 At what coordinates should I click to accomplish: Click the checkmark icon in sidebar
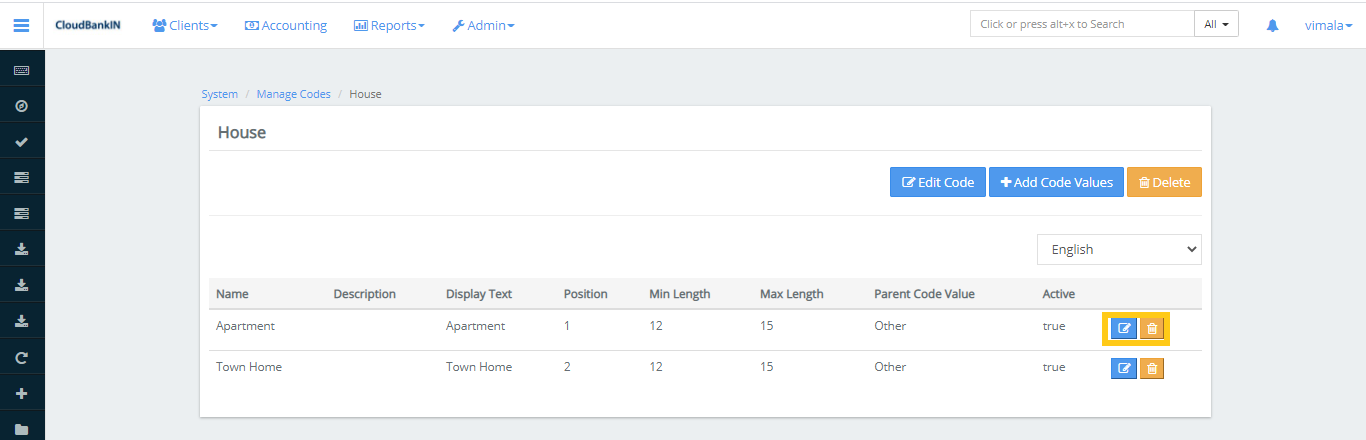coord(21,142)
